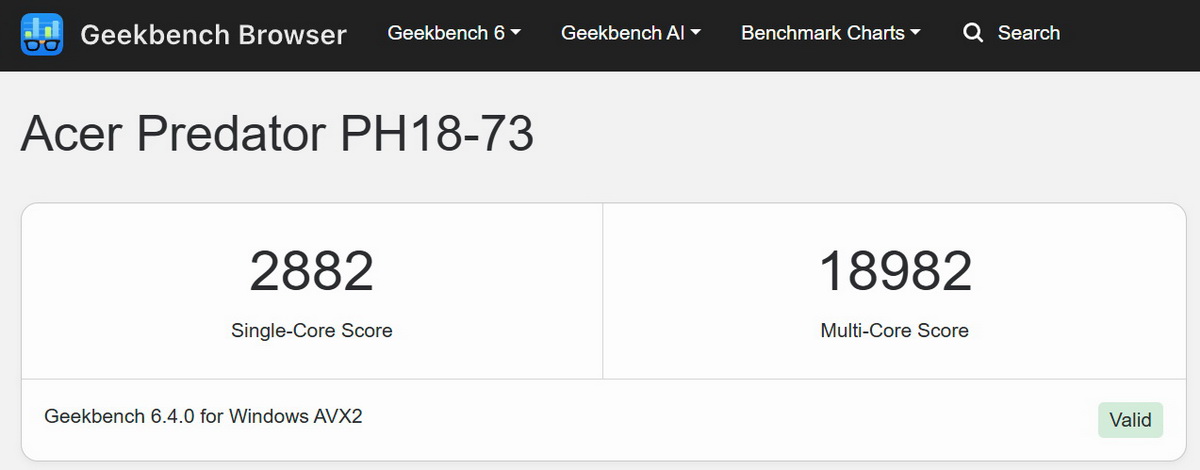Open the Geekbench 6 menu
1200x470 pixels.
446,33
